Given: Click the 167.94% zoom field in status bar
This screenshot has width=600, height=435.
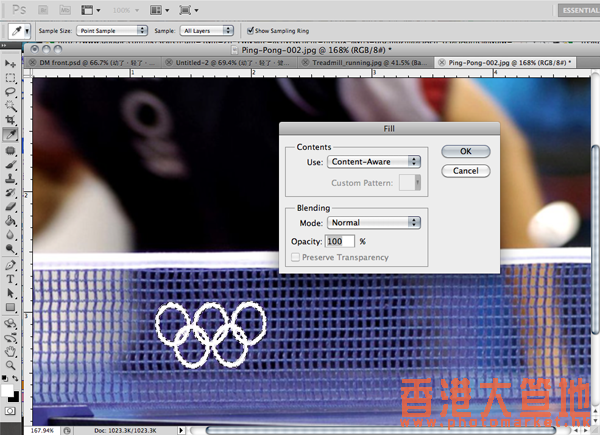Looking at the screenshot, I should [42, 430].
